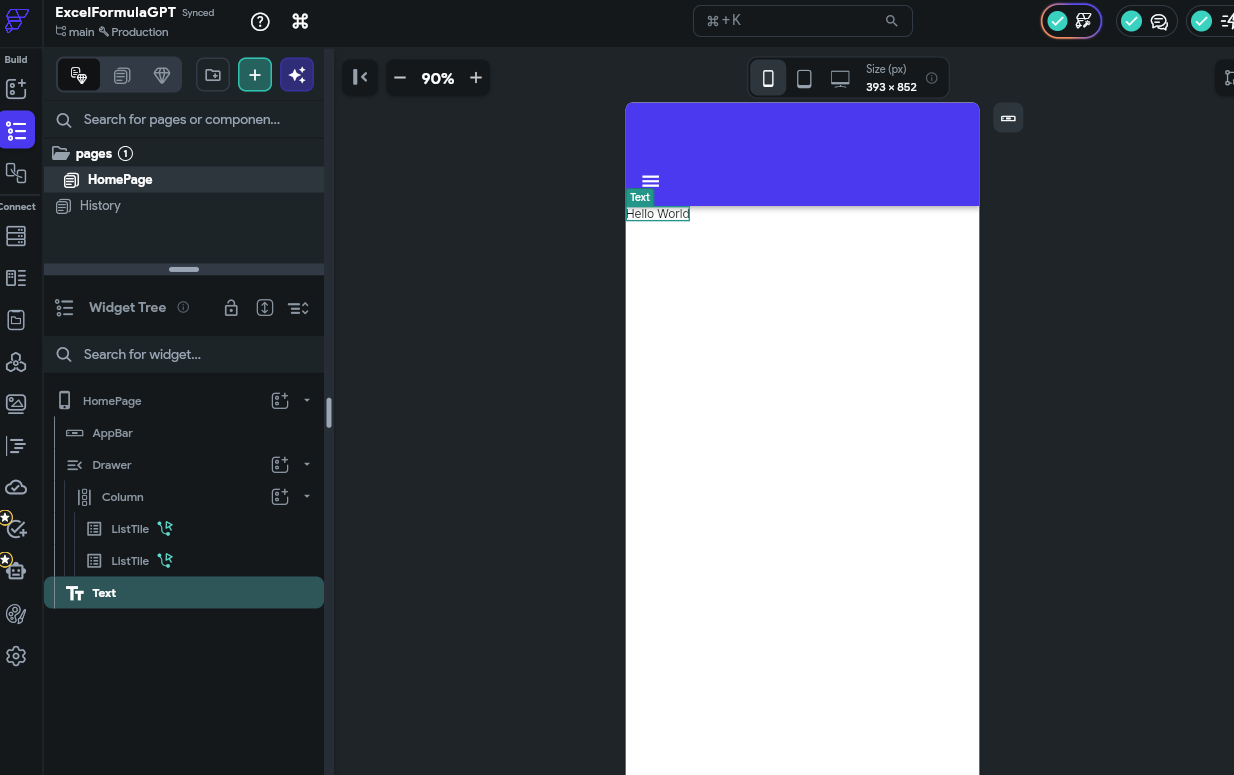Open the Widget Tree display options dropdown
Viewport: 1234px width, 775px height.
(298, 308)
